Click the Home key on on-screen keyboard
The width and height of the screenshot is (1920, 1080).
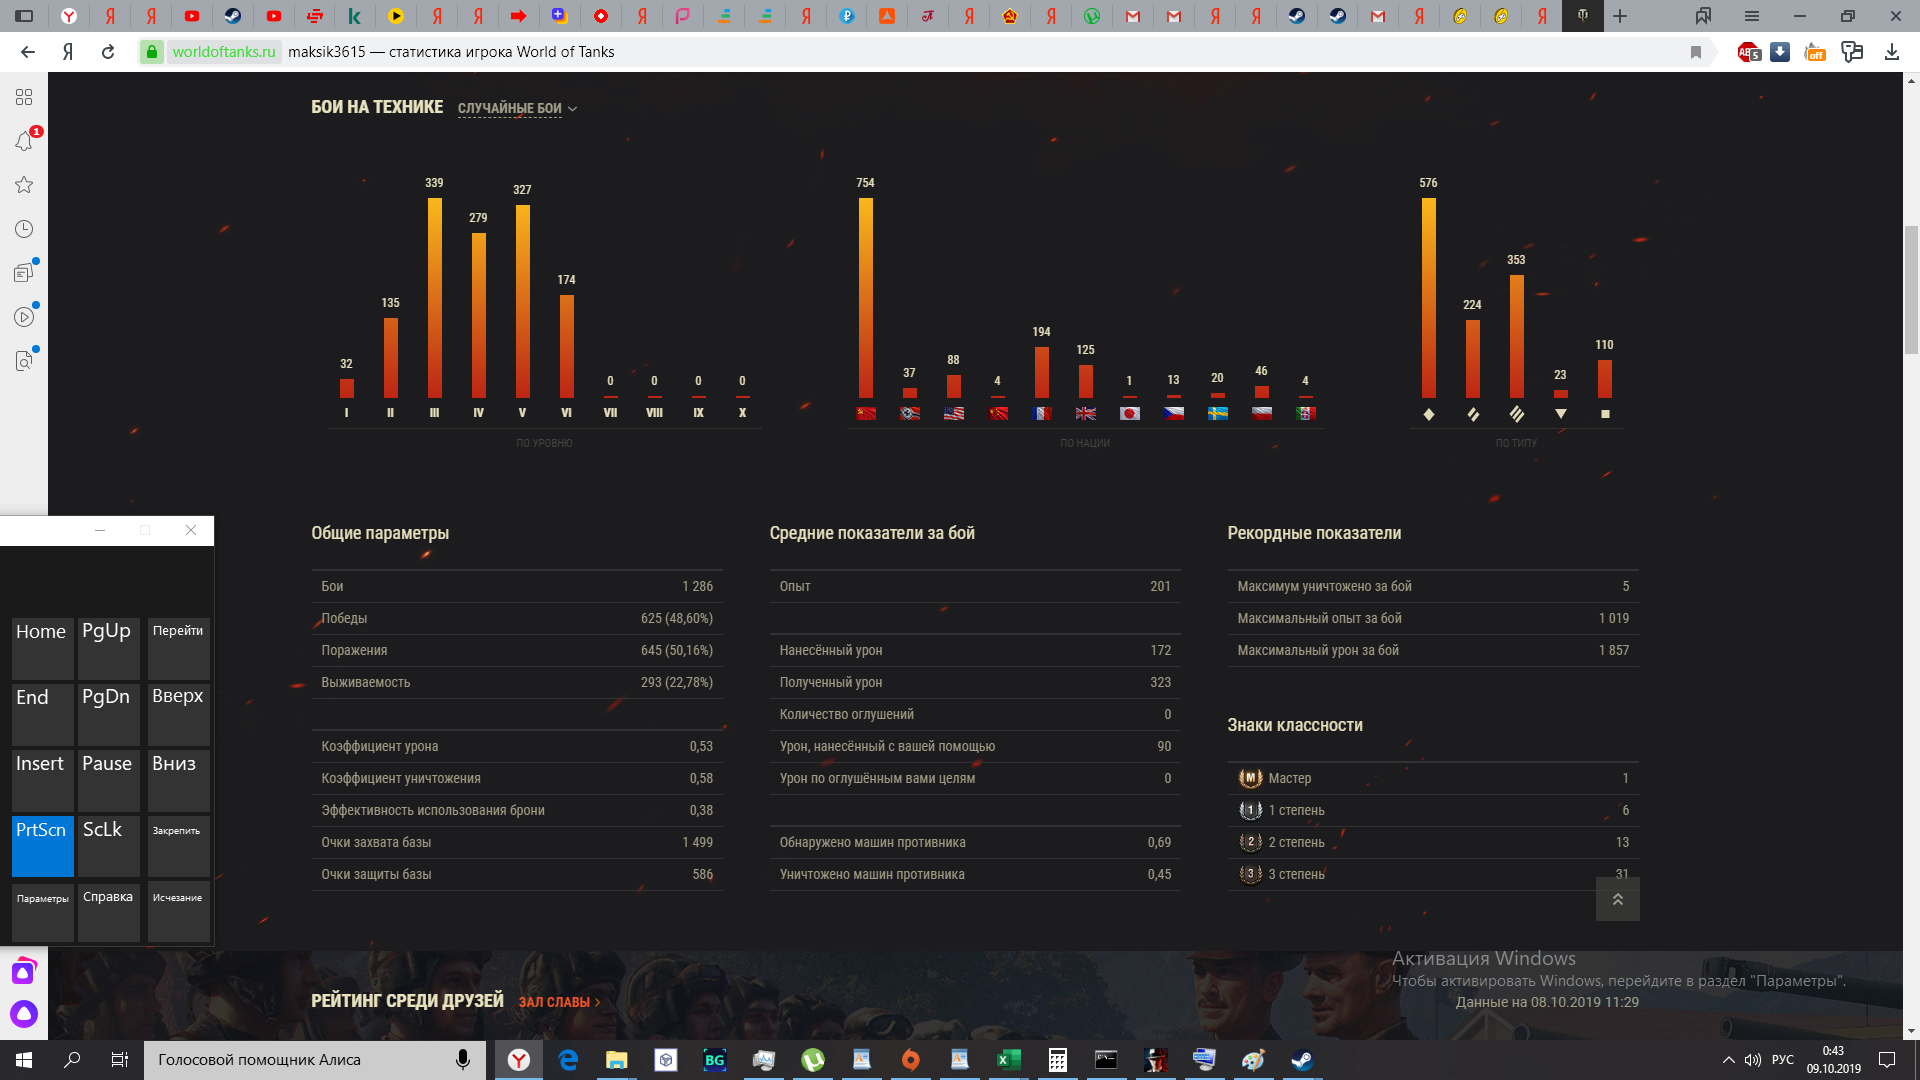(x=42, y=648)
